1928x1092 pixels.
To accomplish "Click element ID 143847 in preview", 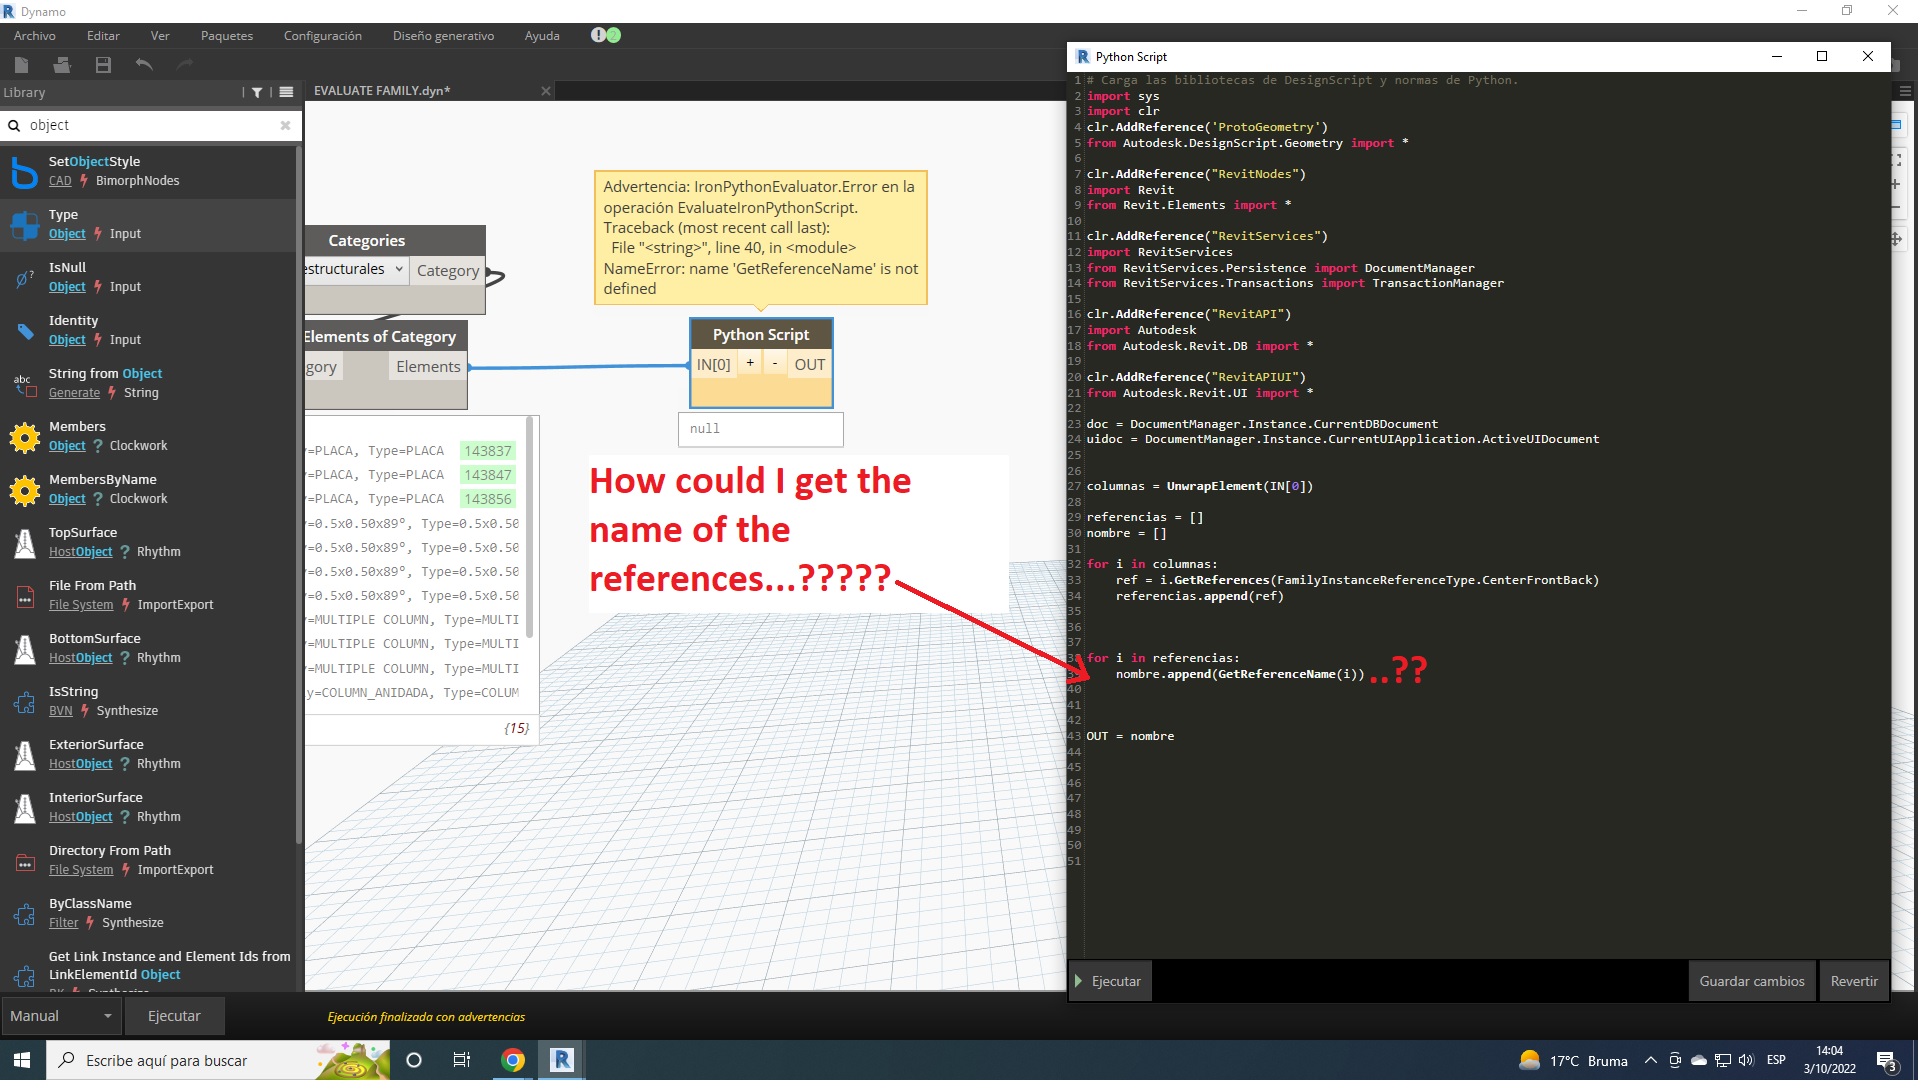I will 488,475.
